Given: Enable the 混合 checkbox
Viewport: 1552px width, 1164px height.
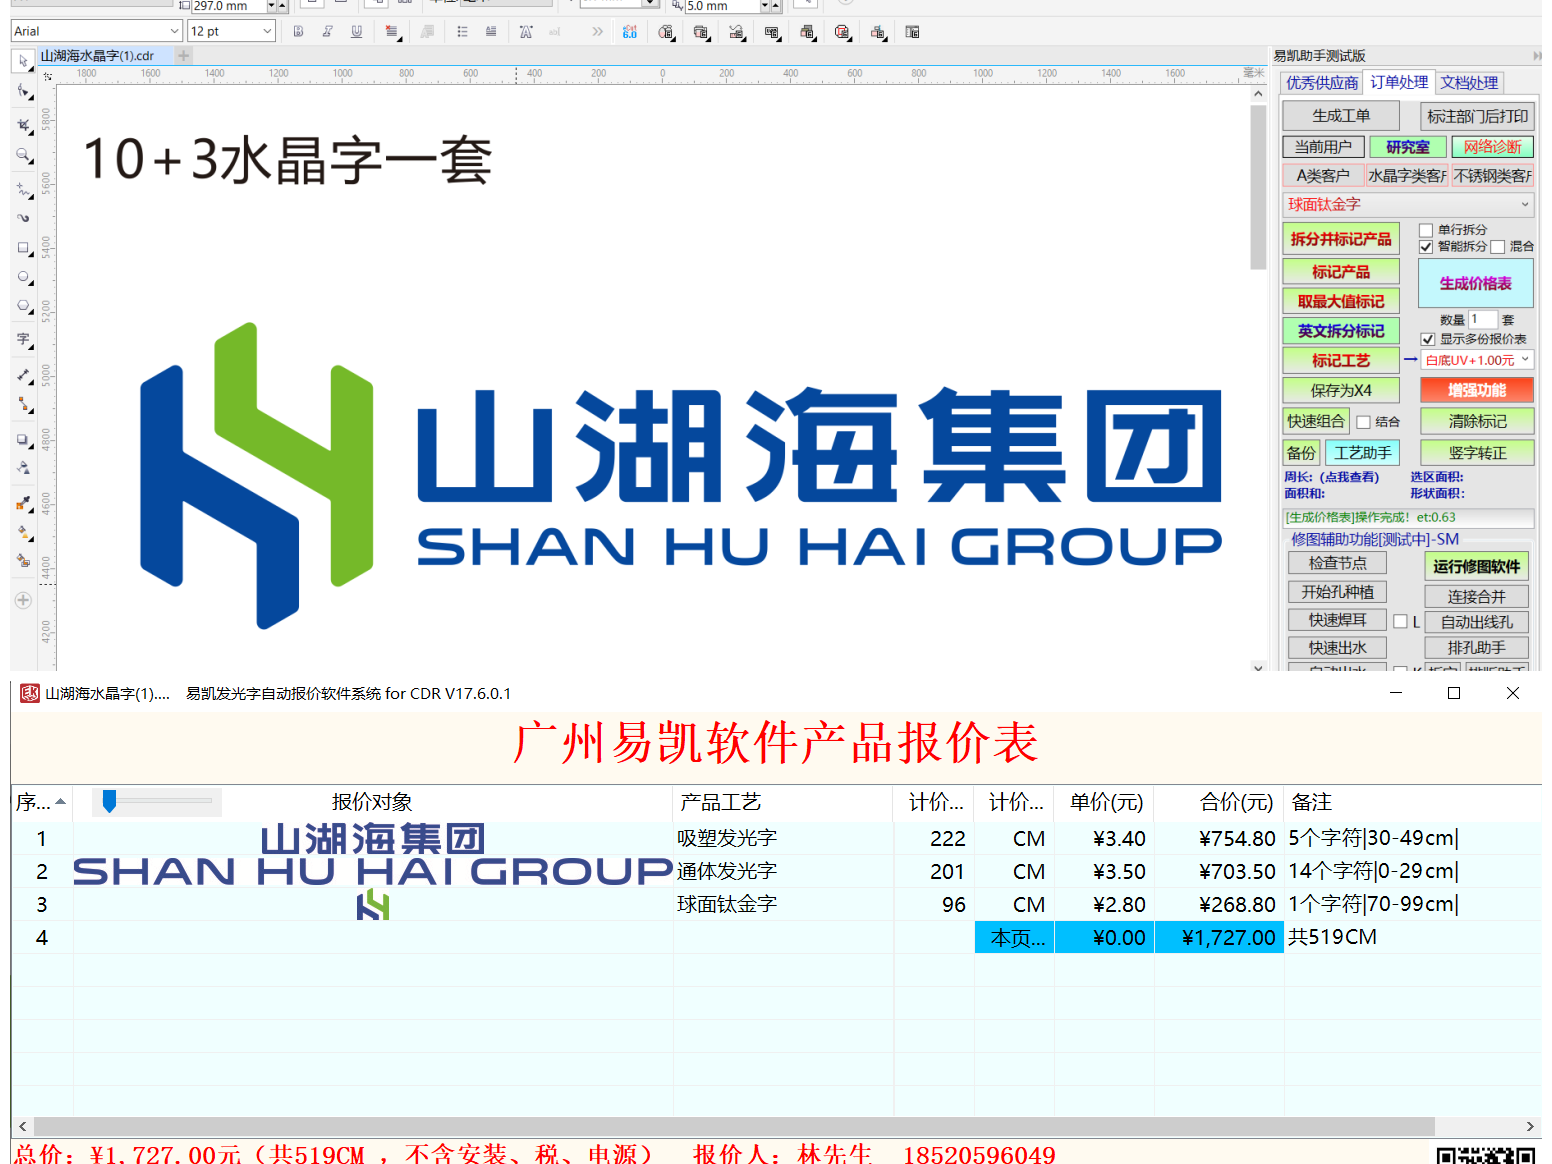Looking at the screenshot, I should pos(1497,246).
